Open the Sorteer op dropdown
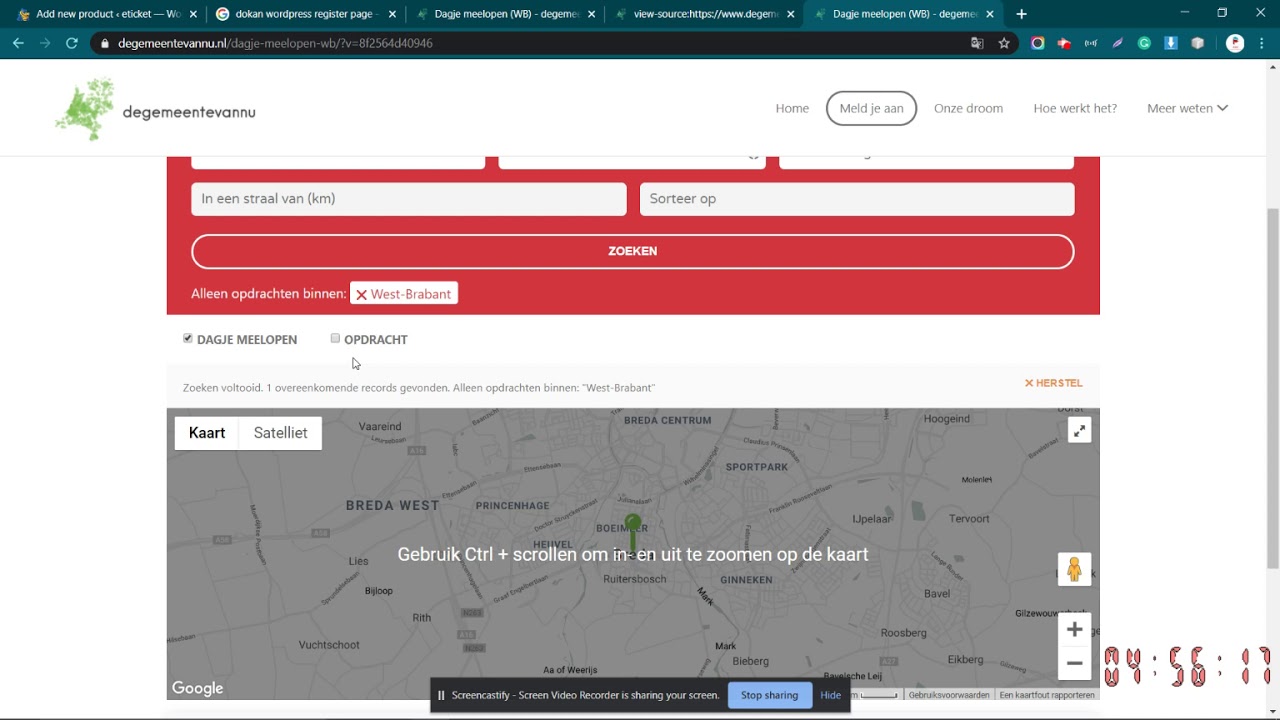 point(857,198)
